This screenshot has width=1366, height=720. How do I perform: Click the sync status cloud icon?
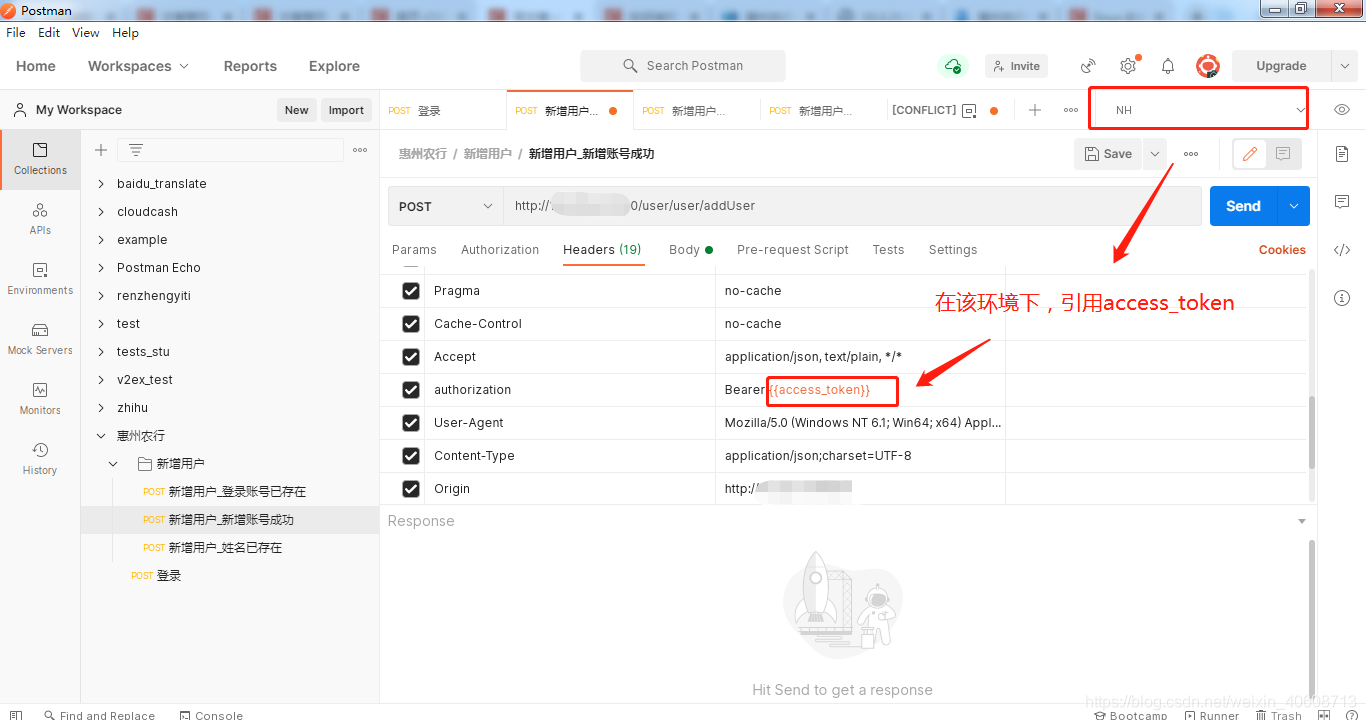(x=952, y=66)
